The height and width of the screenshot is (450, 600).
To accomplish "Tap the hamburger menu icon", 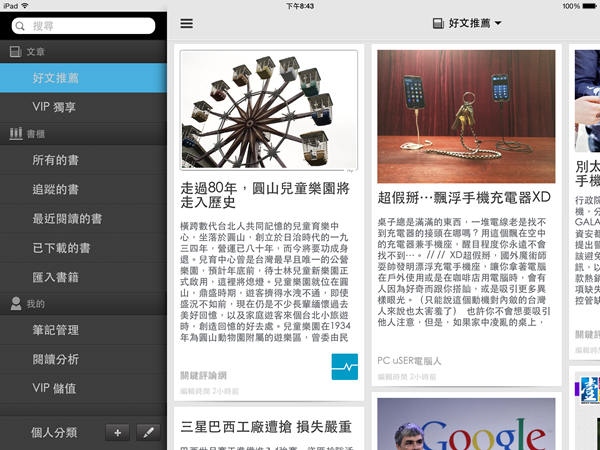I will coord(186,23).
